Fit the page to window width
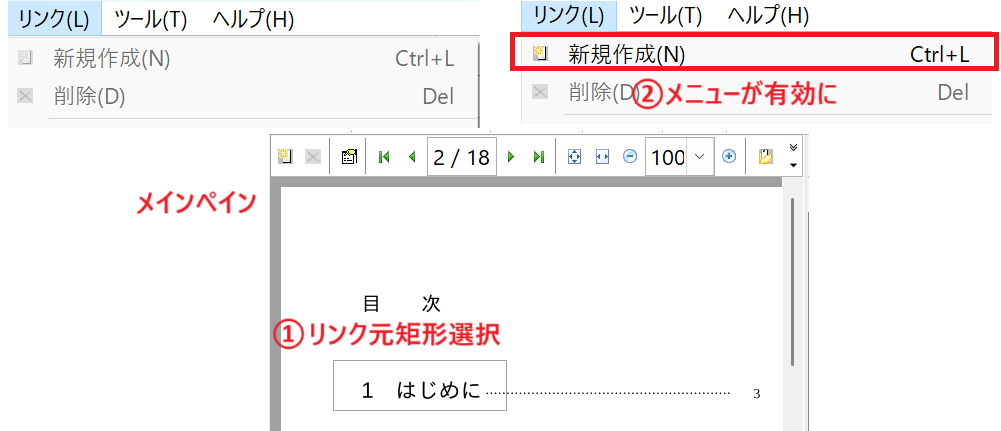This screenshot has width=1001, height=431. (x=602, y=157)
